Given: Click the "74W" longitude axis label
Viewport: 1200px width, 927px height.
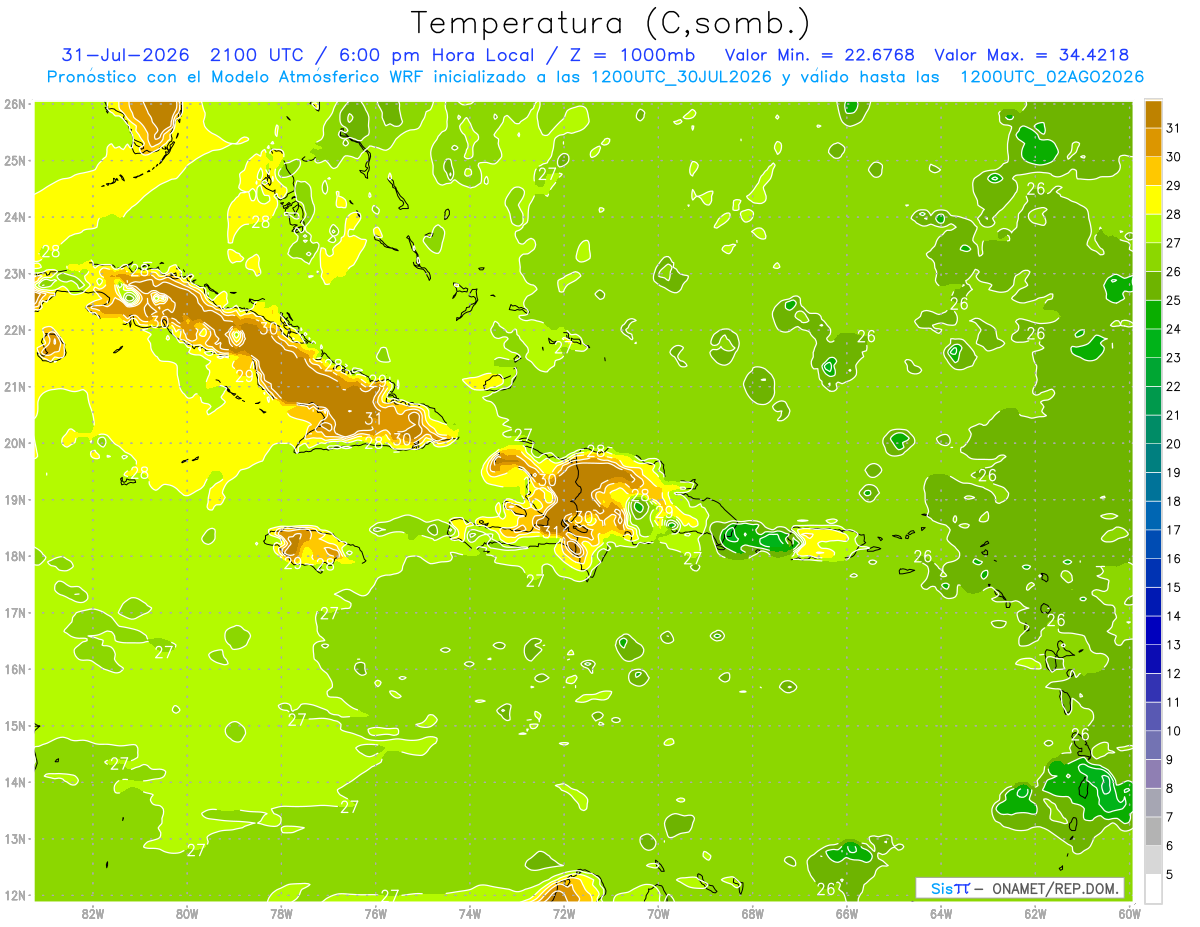Looking at the screenshot, I should point(470,913).
